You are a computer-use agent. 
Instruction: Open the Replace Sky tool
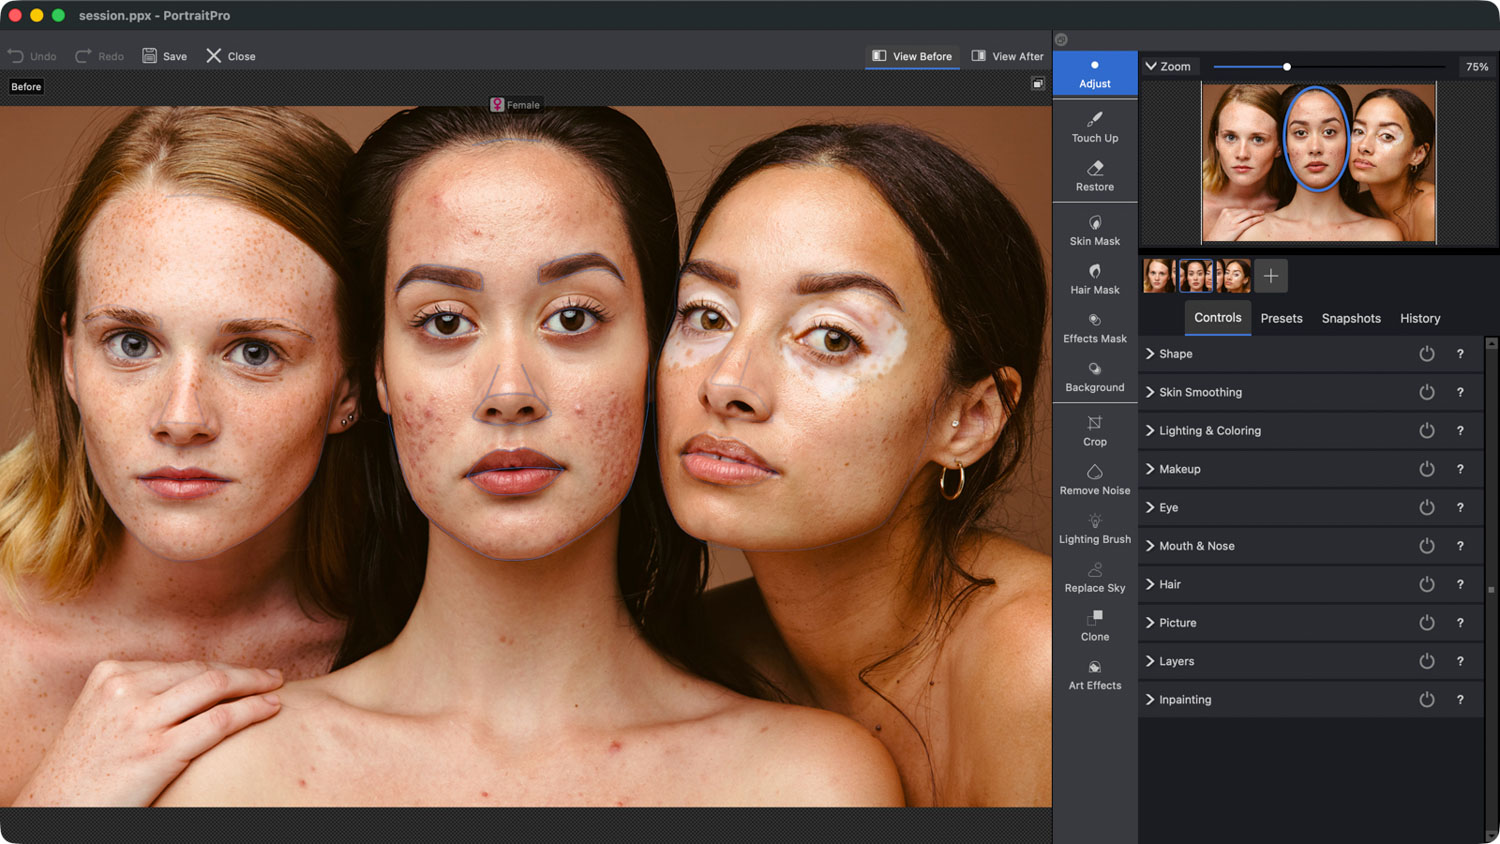pyautogui.click(x=1095, y=577)
